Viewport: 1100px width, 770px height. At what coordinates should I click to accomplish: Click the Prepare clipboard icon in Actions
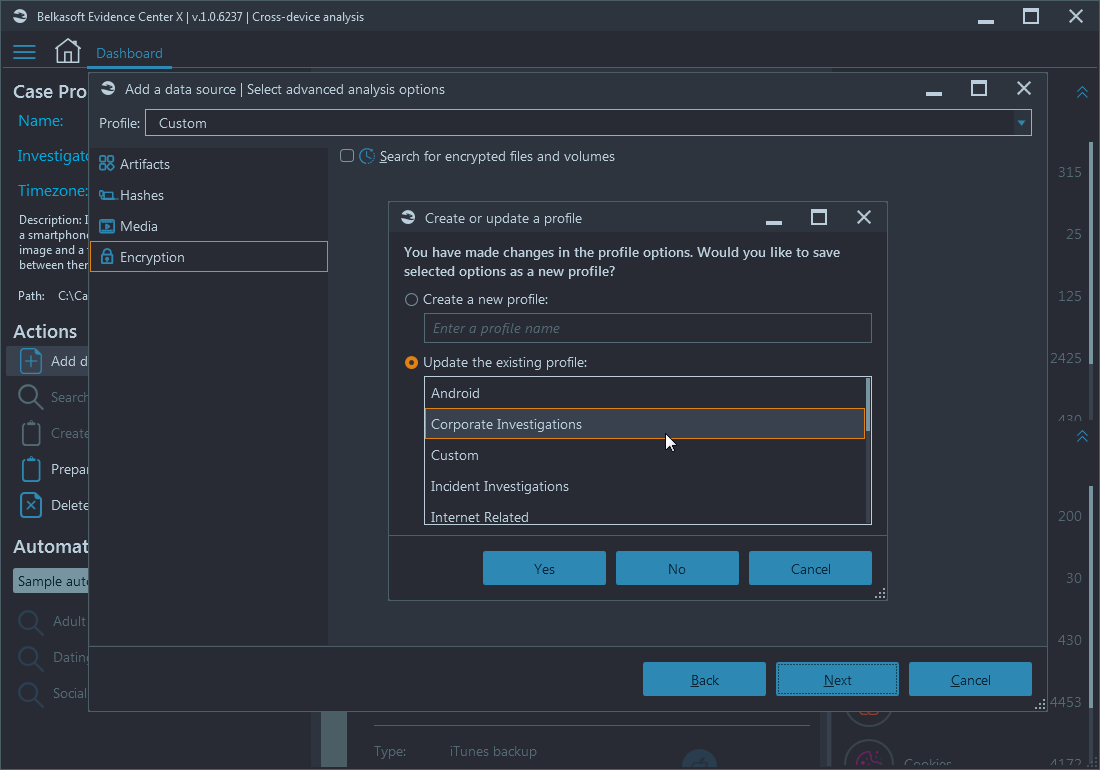(x=31, y=469)
